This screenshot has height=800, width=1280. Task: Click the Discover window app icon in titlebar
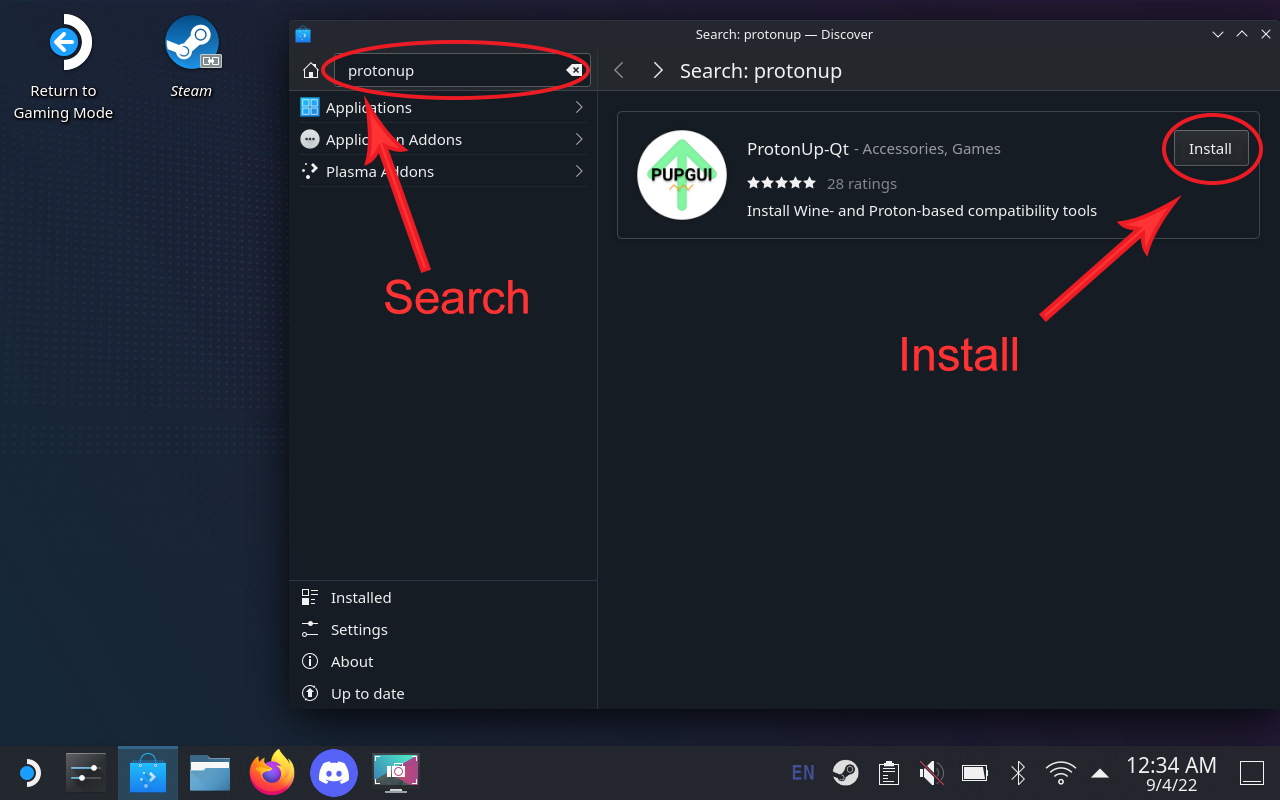point(303,34)
